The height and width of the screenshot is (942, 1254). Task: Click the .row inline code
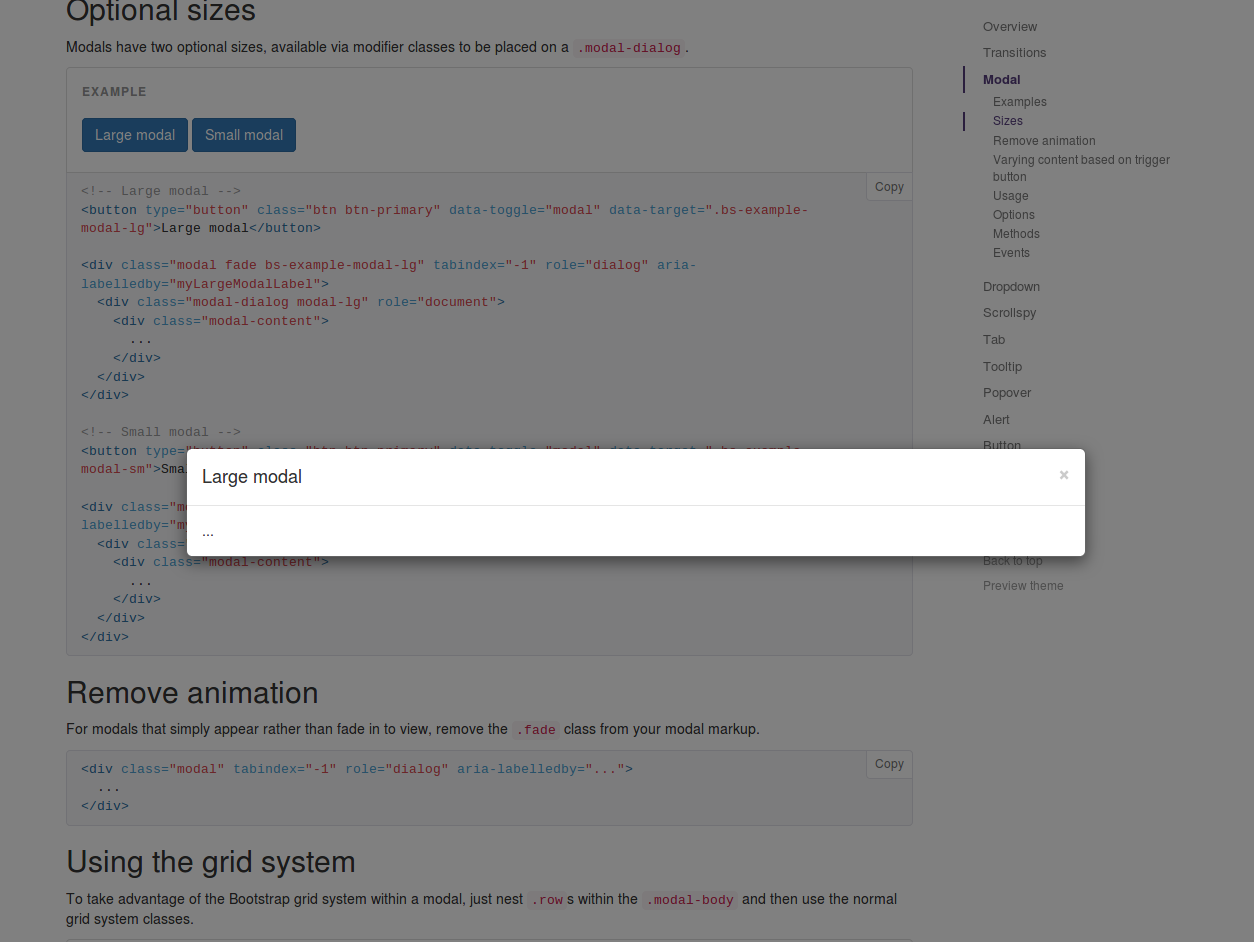pyautogui.click(x=547, y=900)
